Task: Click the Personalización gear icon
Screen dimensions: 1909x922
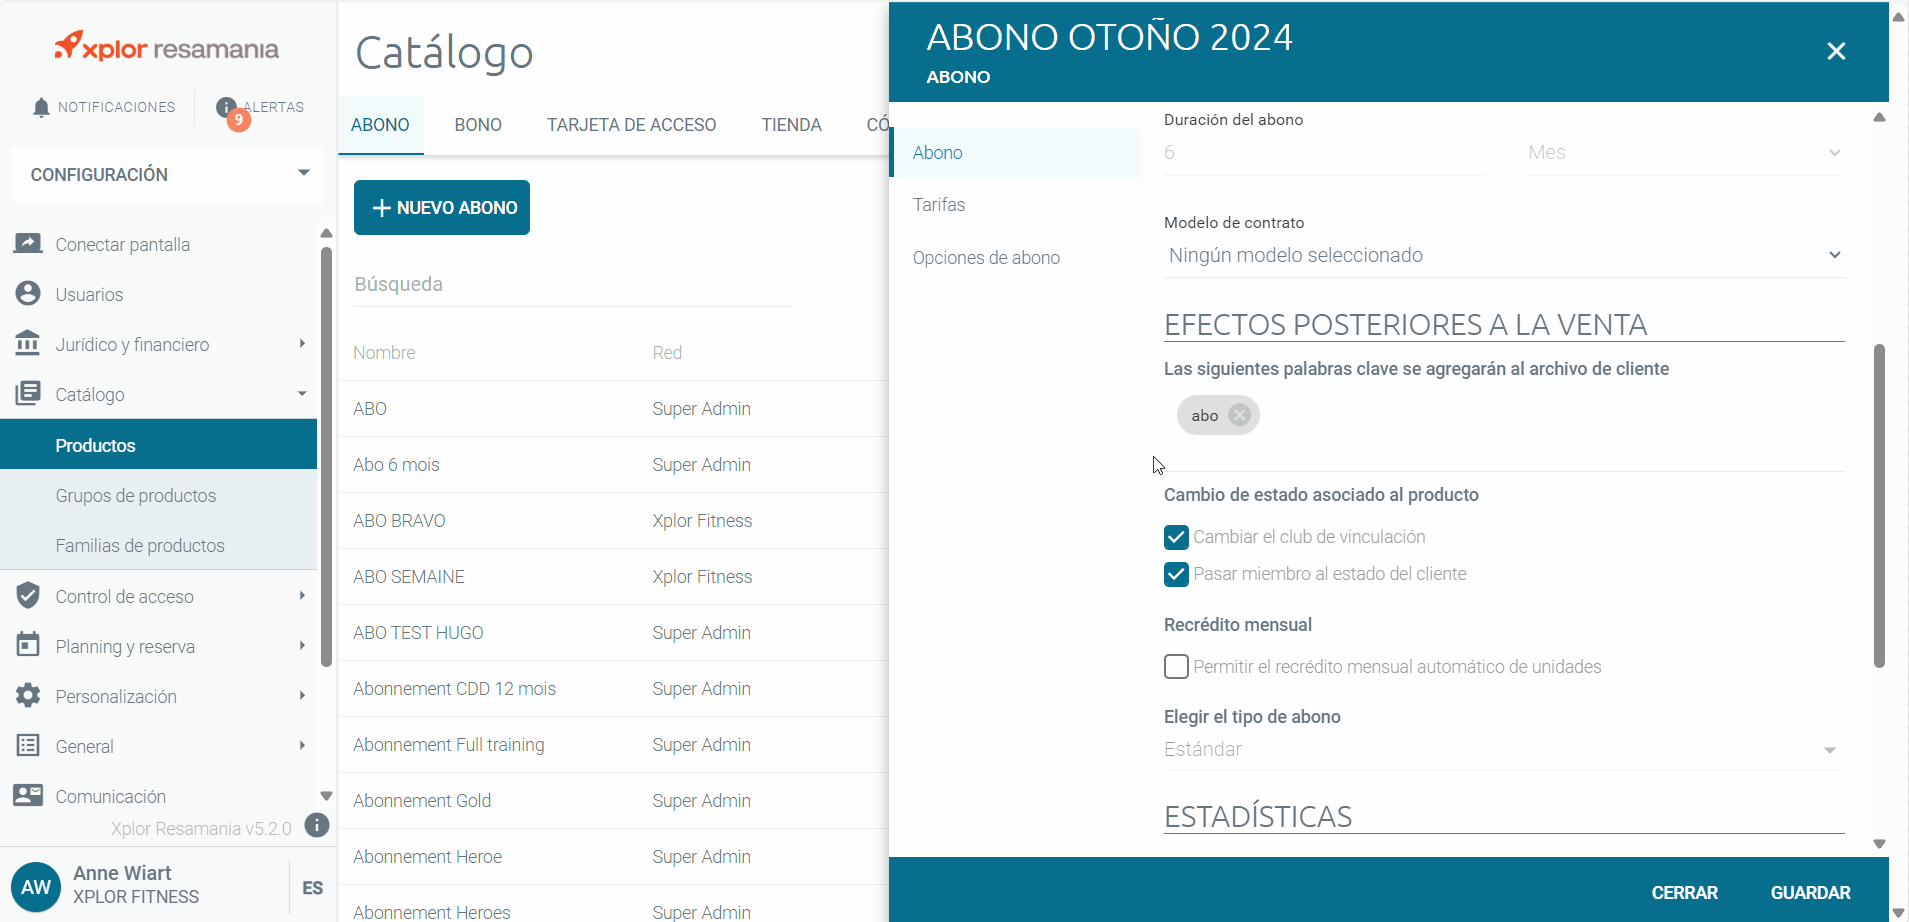Action: 28,696
